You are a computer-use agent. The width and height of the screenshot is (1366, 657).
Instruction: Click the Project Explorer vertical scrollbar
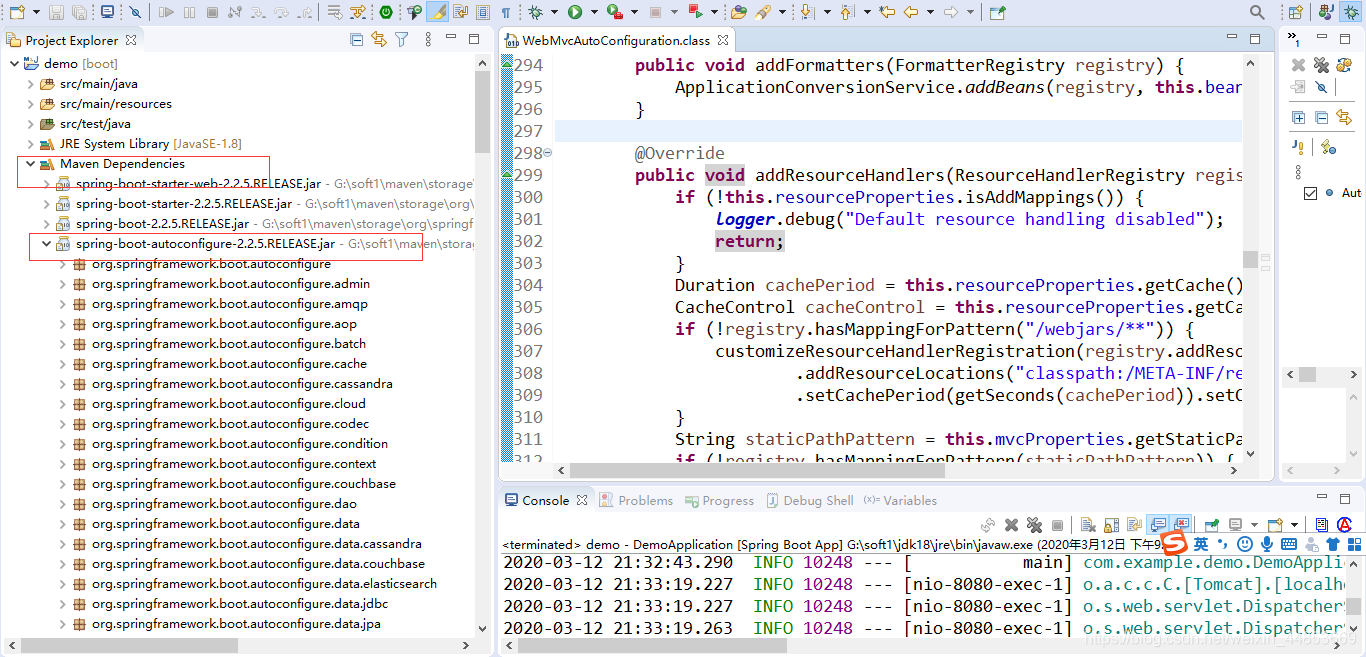[482, 110]
